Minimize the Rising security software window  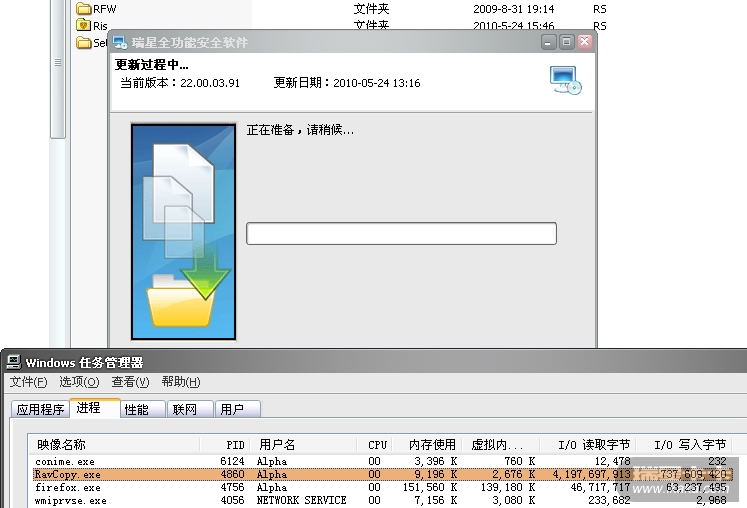[548, 42]
